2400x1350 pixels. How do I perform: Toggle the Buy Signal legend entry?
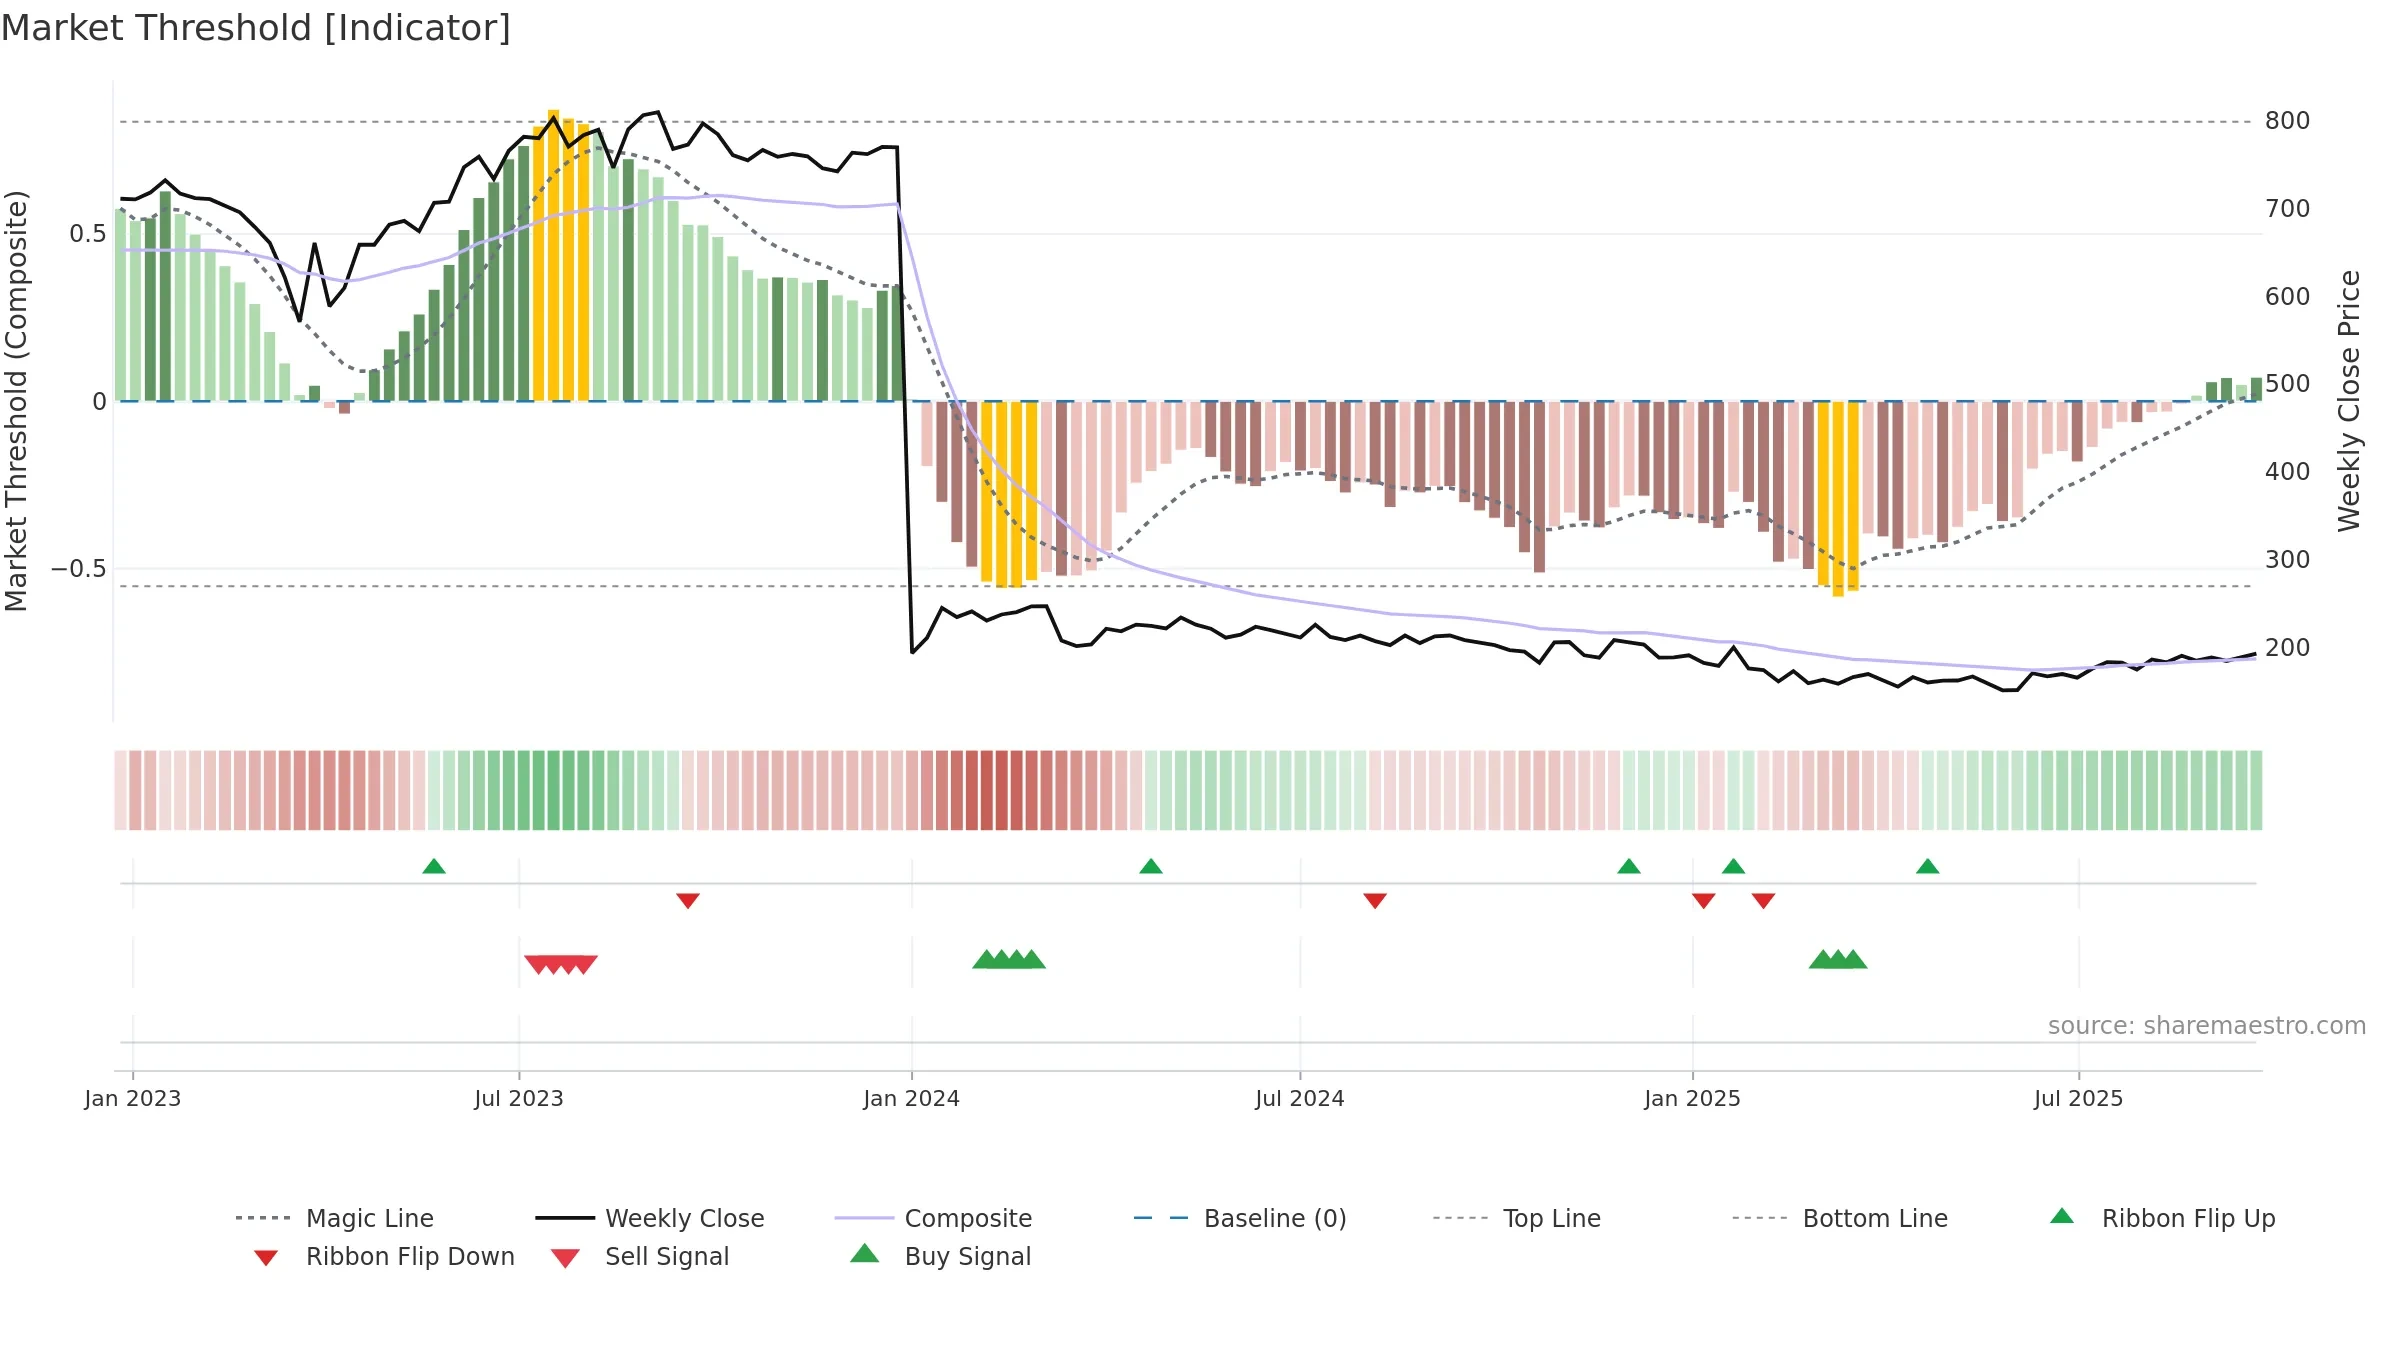[x=940, y=1257]
